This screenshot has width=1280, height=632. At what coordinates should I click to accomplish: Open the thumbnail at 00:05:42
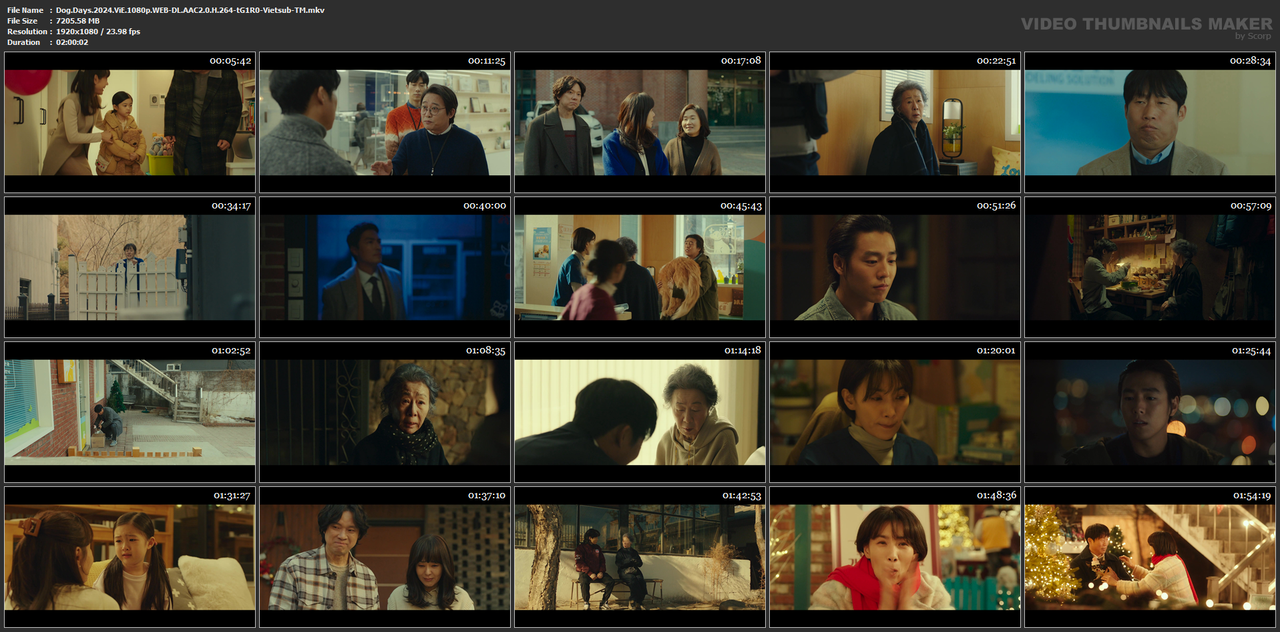click(130, 122)
